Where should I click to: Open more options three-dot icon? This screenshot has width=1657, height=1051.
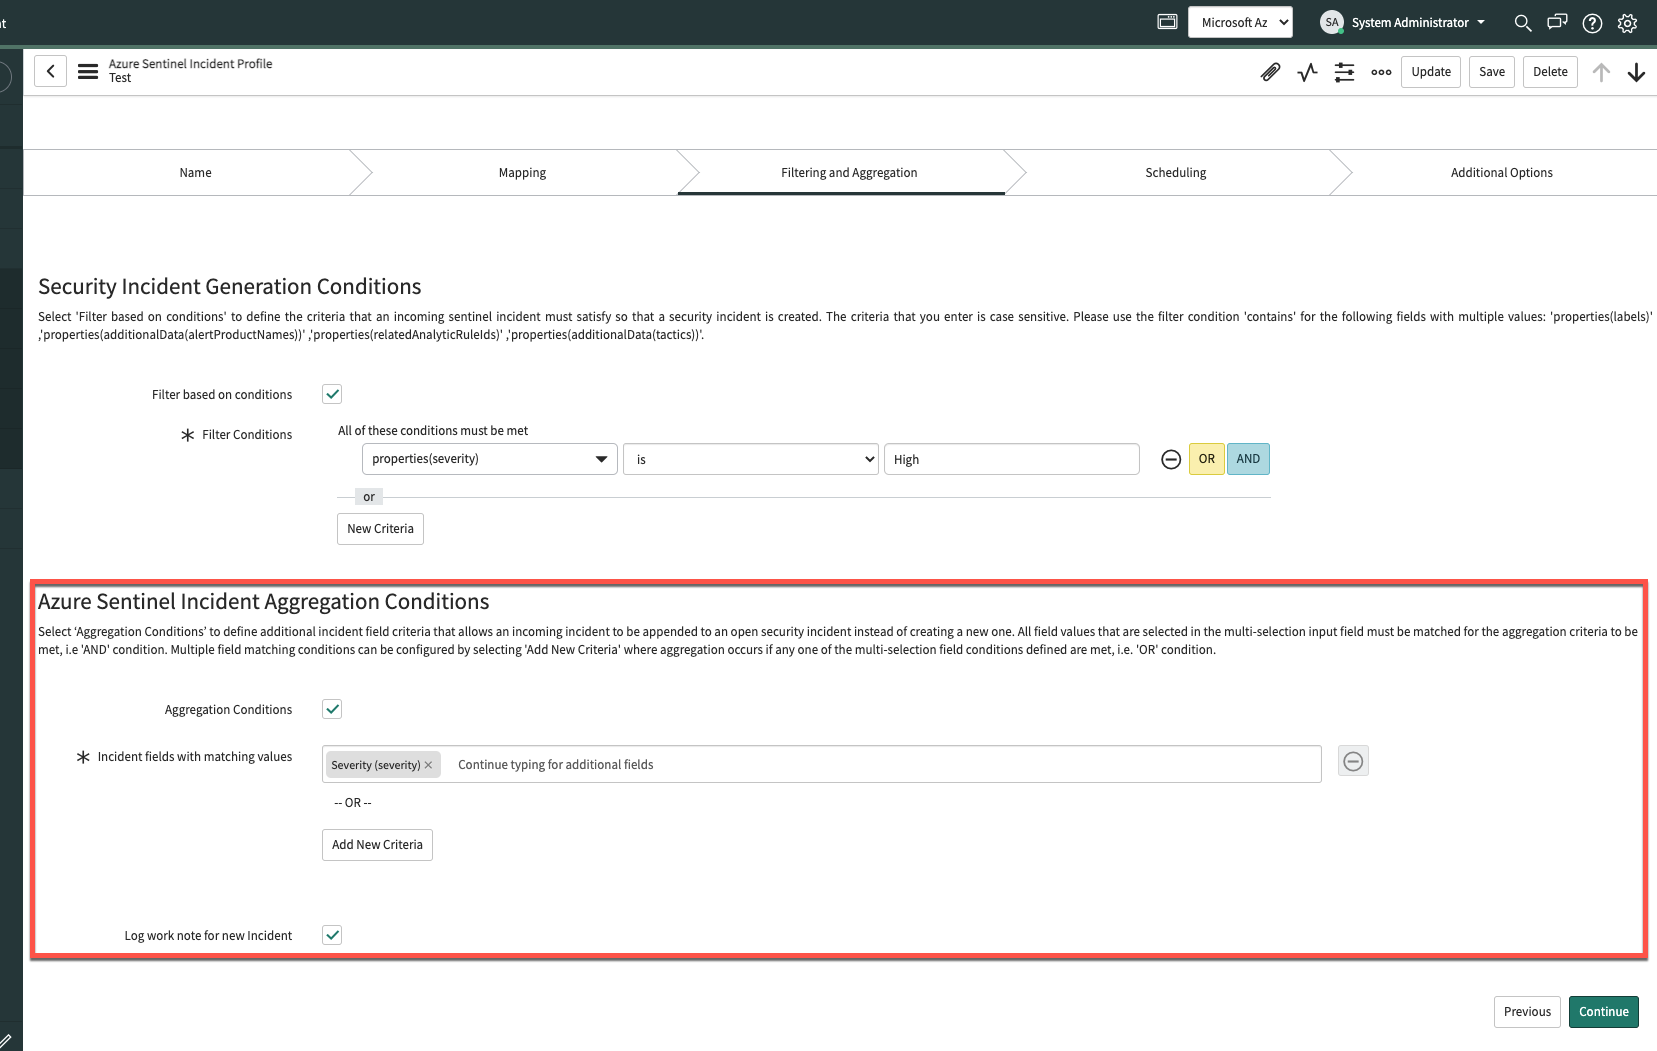pos(1381,72)
